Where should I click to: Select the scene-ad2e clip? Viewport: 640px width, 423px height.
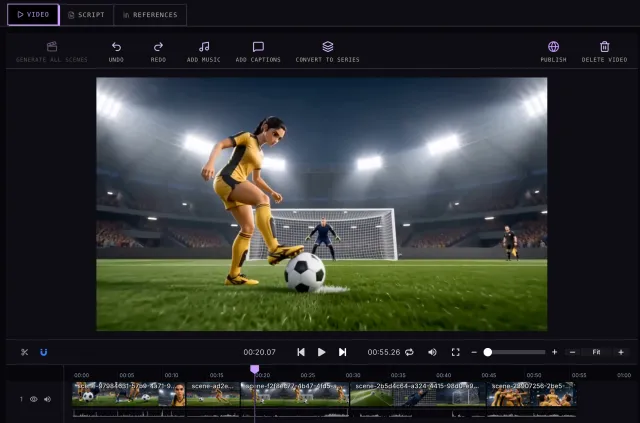213,394
